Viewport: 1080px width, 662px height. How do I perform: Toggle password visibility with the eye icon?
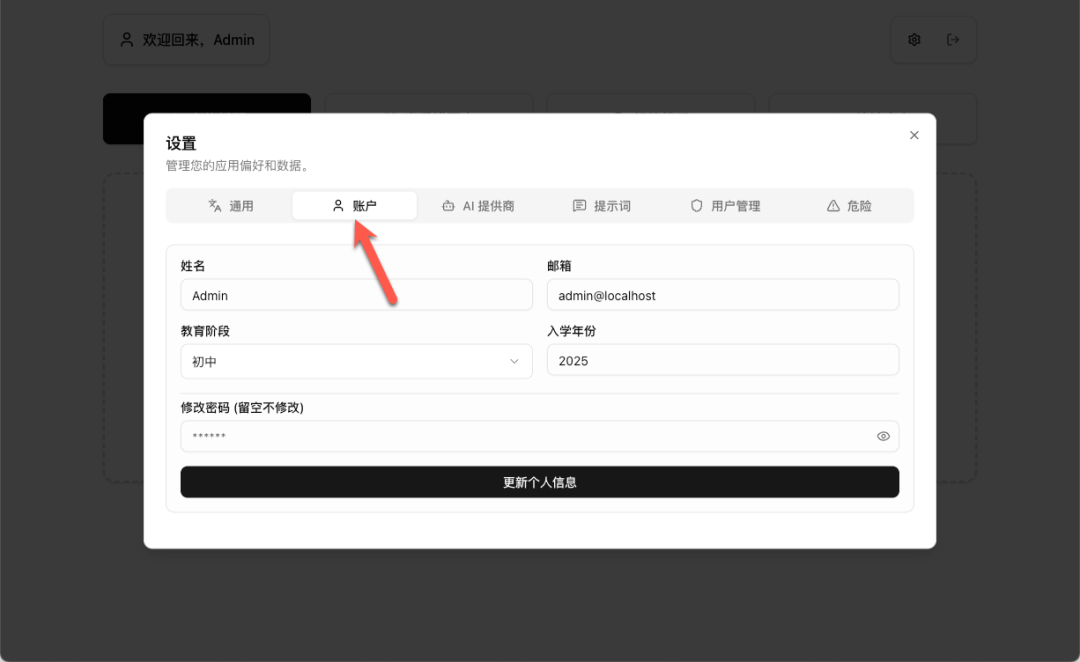883,436
